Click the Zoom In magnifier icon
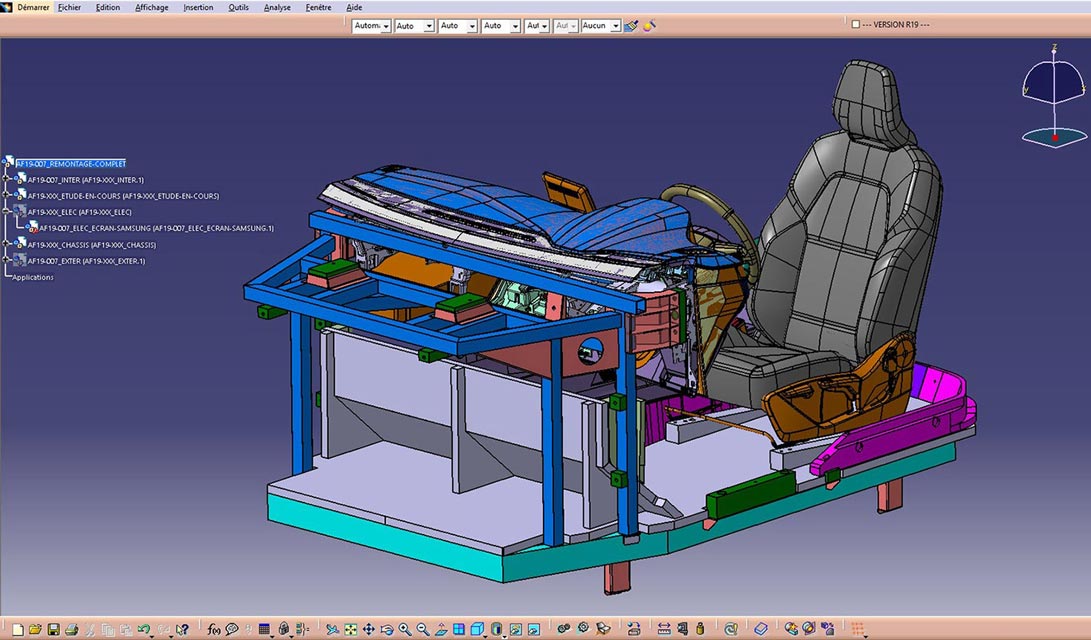 coord(405,629)
